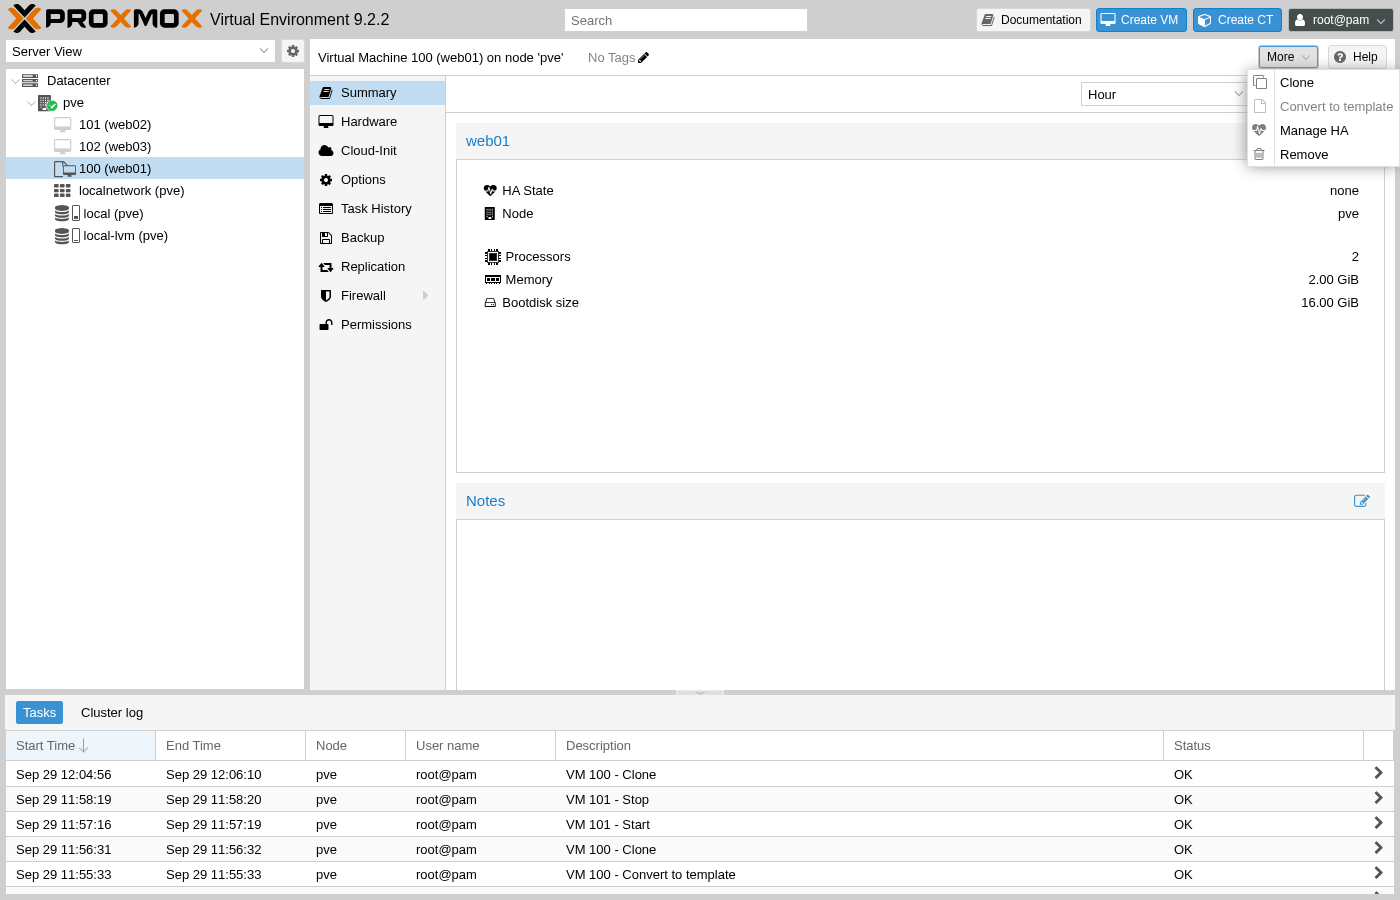Click the Manage HA heartbeat icon
Viewport: 1400px width, 900px height.
(x=1259, y=130)
